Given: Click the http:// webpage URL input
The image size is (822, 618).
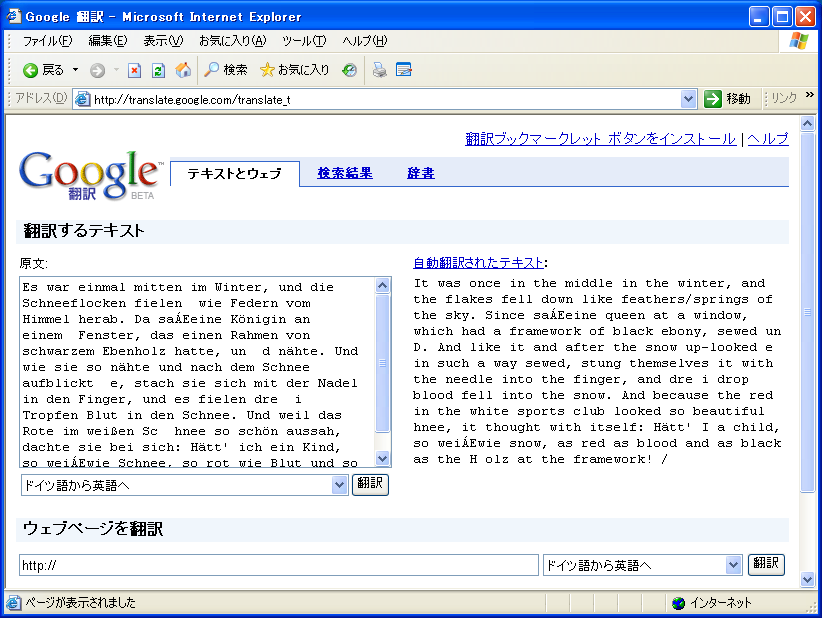Looking at the screenshot, I should click(279, 565).
